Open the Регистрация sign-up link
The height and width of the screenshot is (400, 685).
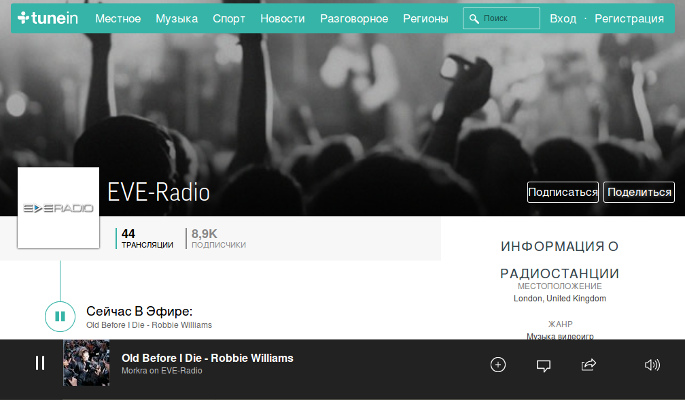[629, 19]
